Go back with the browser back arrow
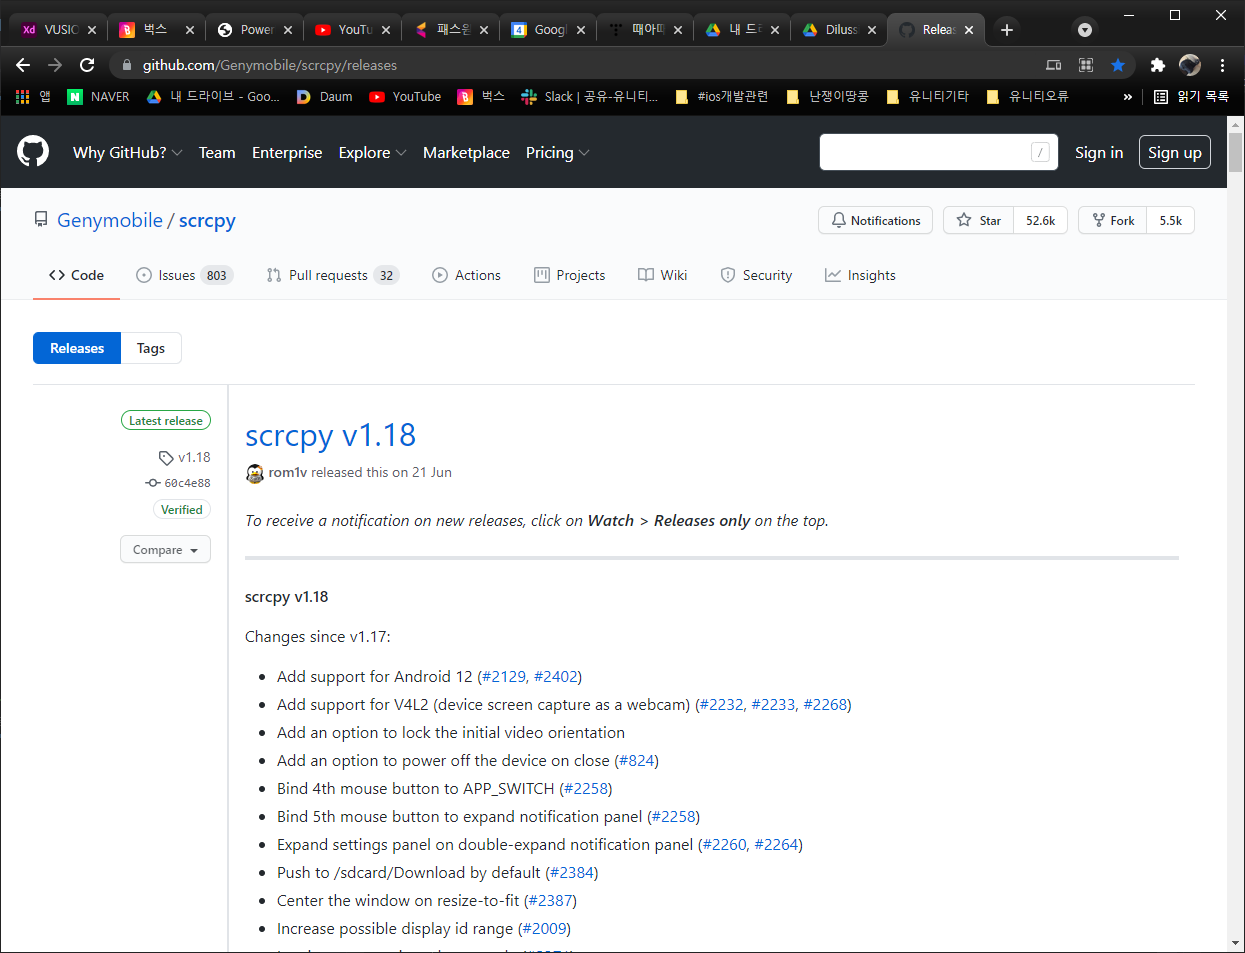Screen dimensions: 1245x953 pyautogui.click(x=23, y=65)
